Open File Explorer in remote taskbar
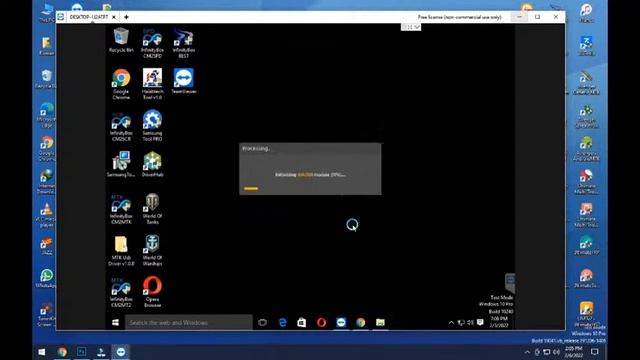640x360 pixels. 380,322
